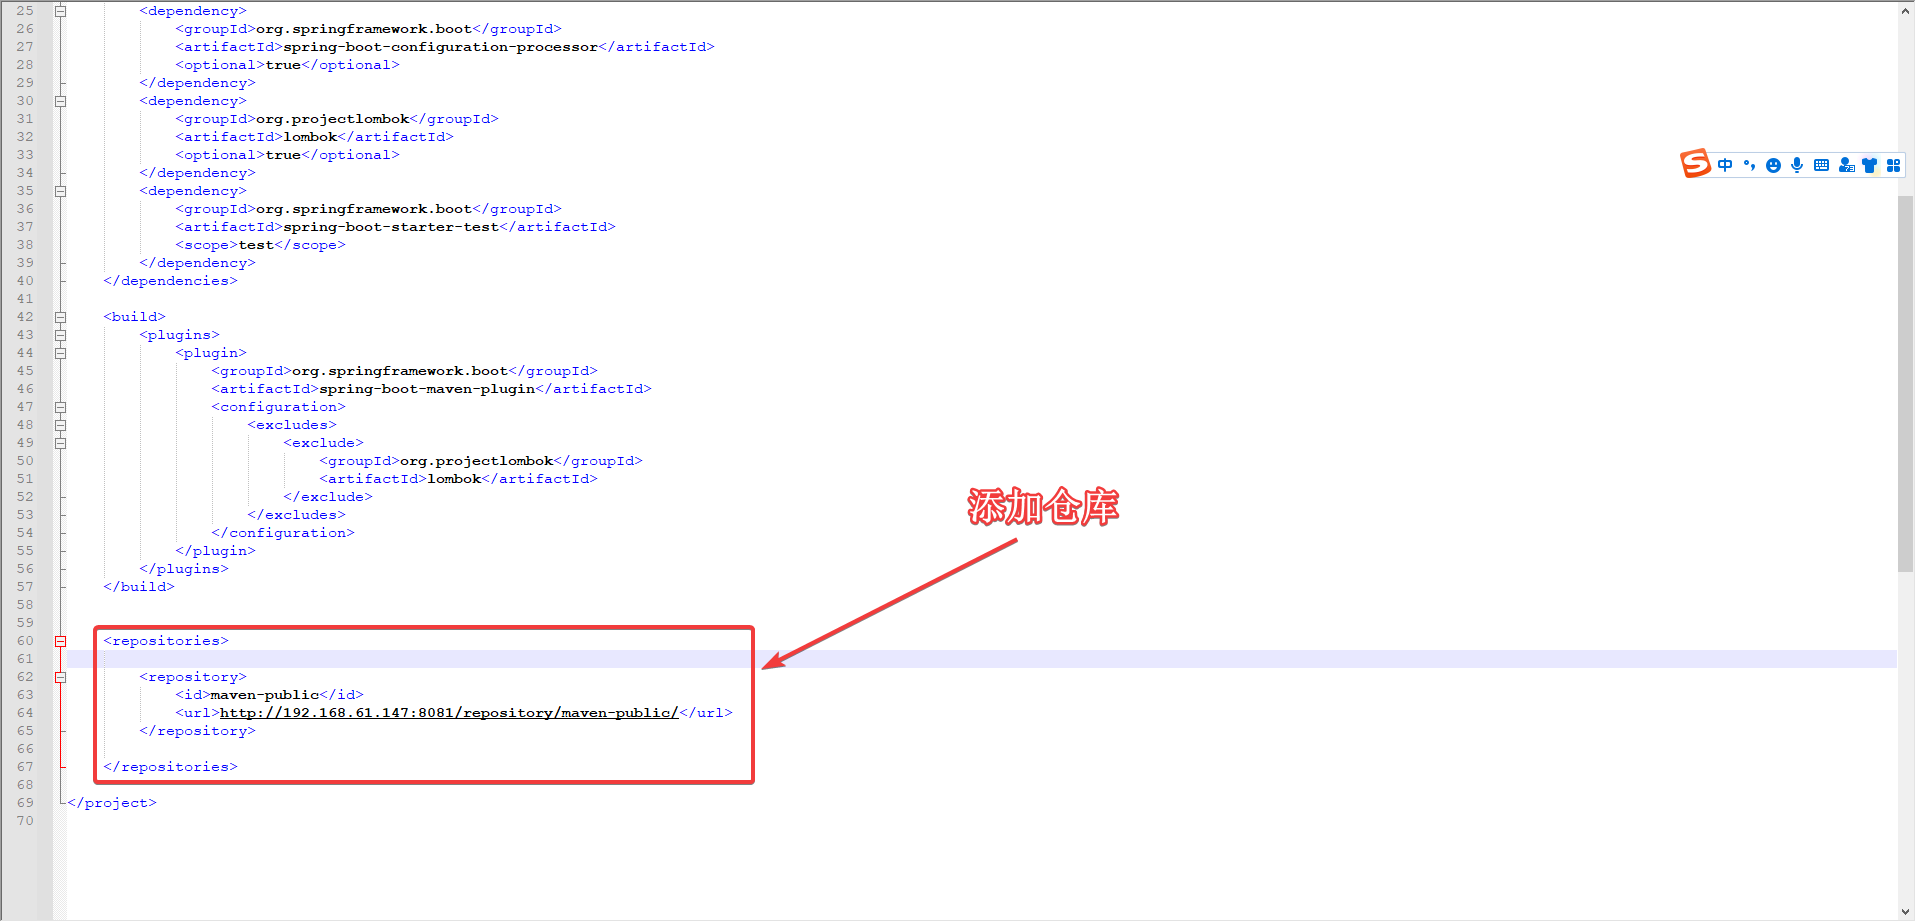Switch Chinese/English mode with the 中 icon
Screen dimensions: 1916x922
[1725, 165]
